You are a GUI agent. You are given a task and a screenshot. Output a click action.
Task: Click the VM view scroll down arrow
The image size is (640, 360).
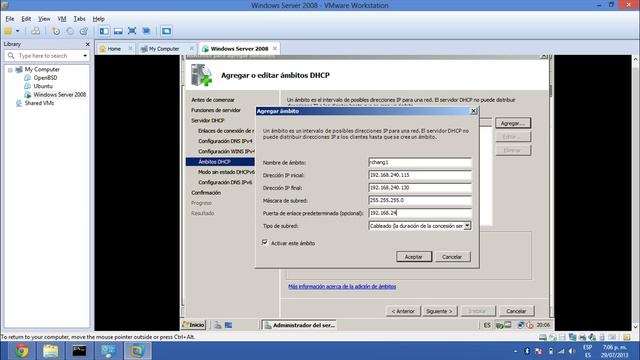click(636, 327)
